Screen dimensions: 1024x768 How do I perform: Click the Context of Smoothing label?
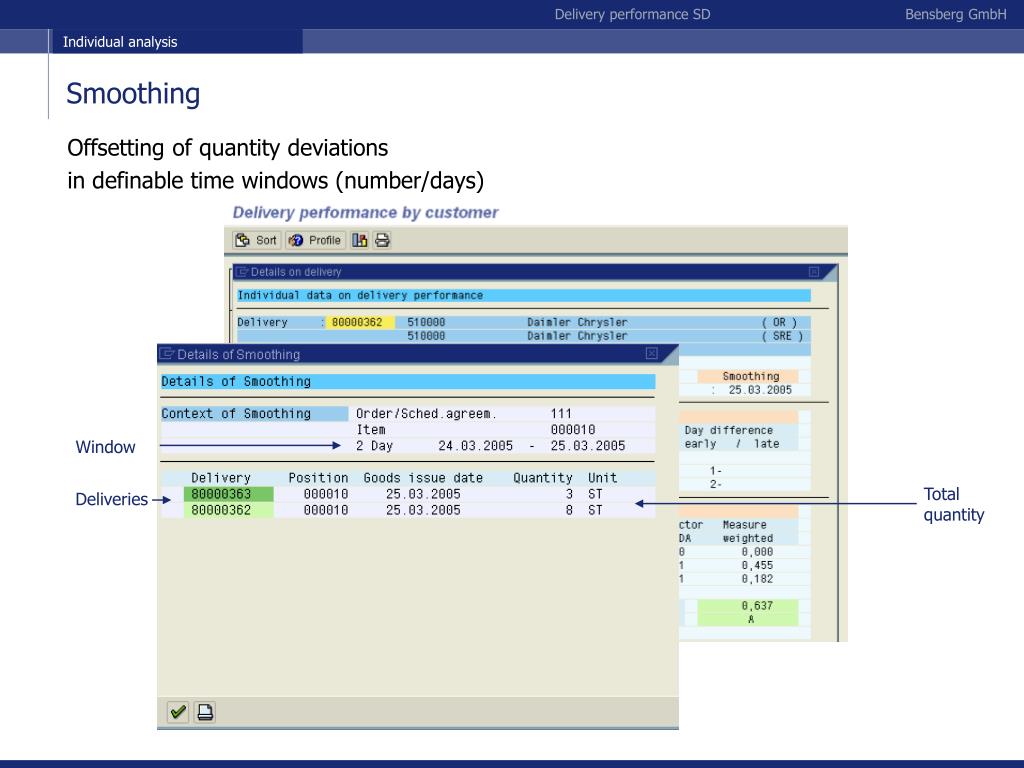(254, 413)
